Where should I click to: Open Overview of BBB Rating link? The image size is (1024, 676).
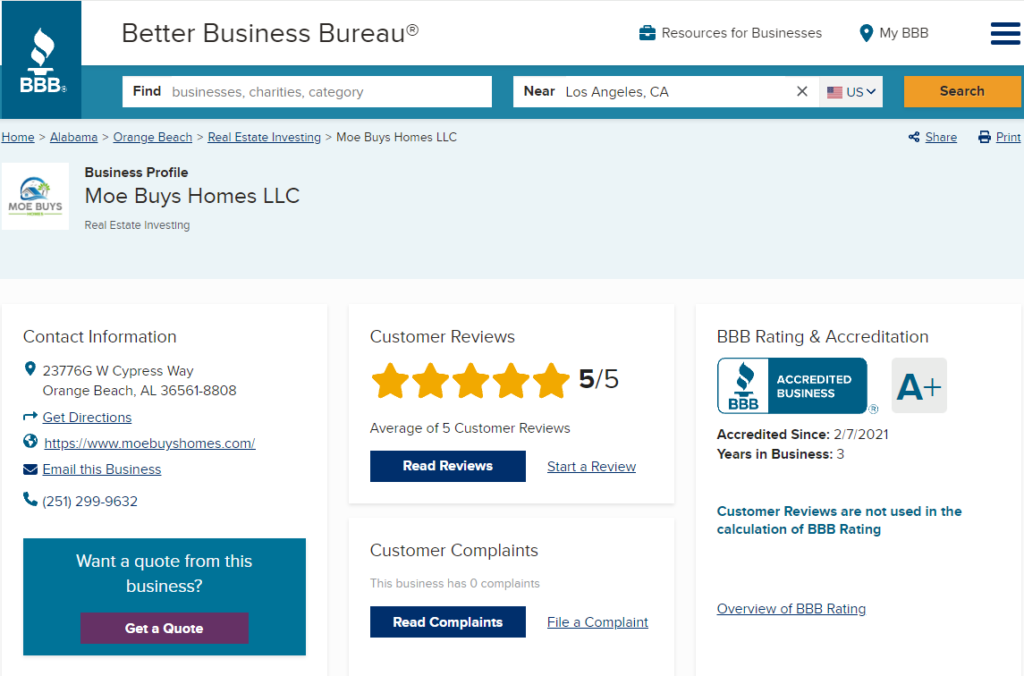[792, 609]
